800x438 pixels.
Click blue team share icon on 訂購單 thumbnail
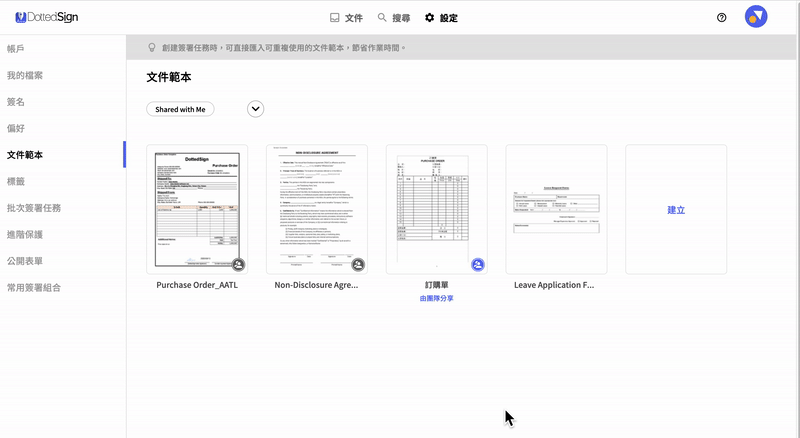(x=478, y=264)
